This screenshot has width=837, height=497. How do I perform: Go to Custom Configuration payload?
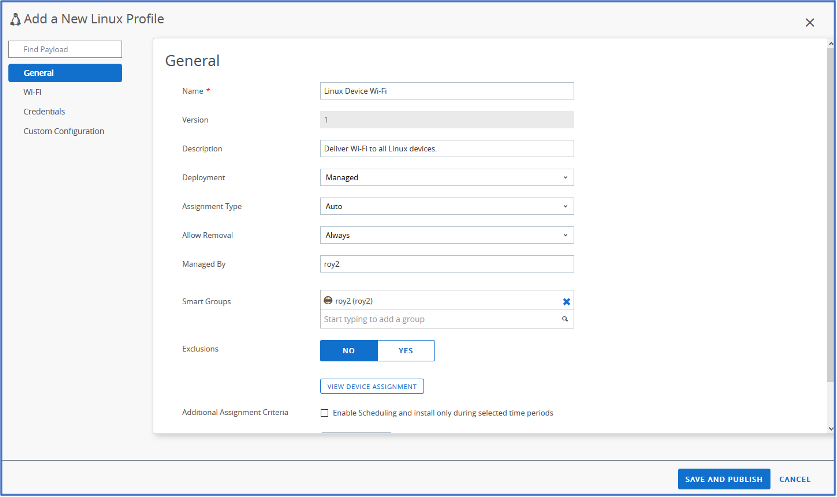point(64,131)
